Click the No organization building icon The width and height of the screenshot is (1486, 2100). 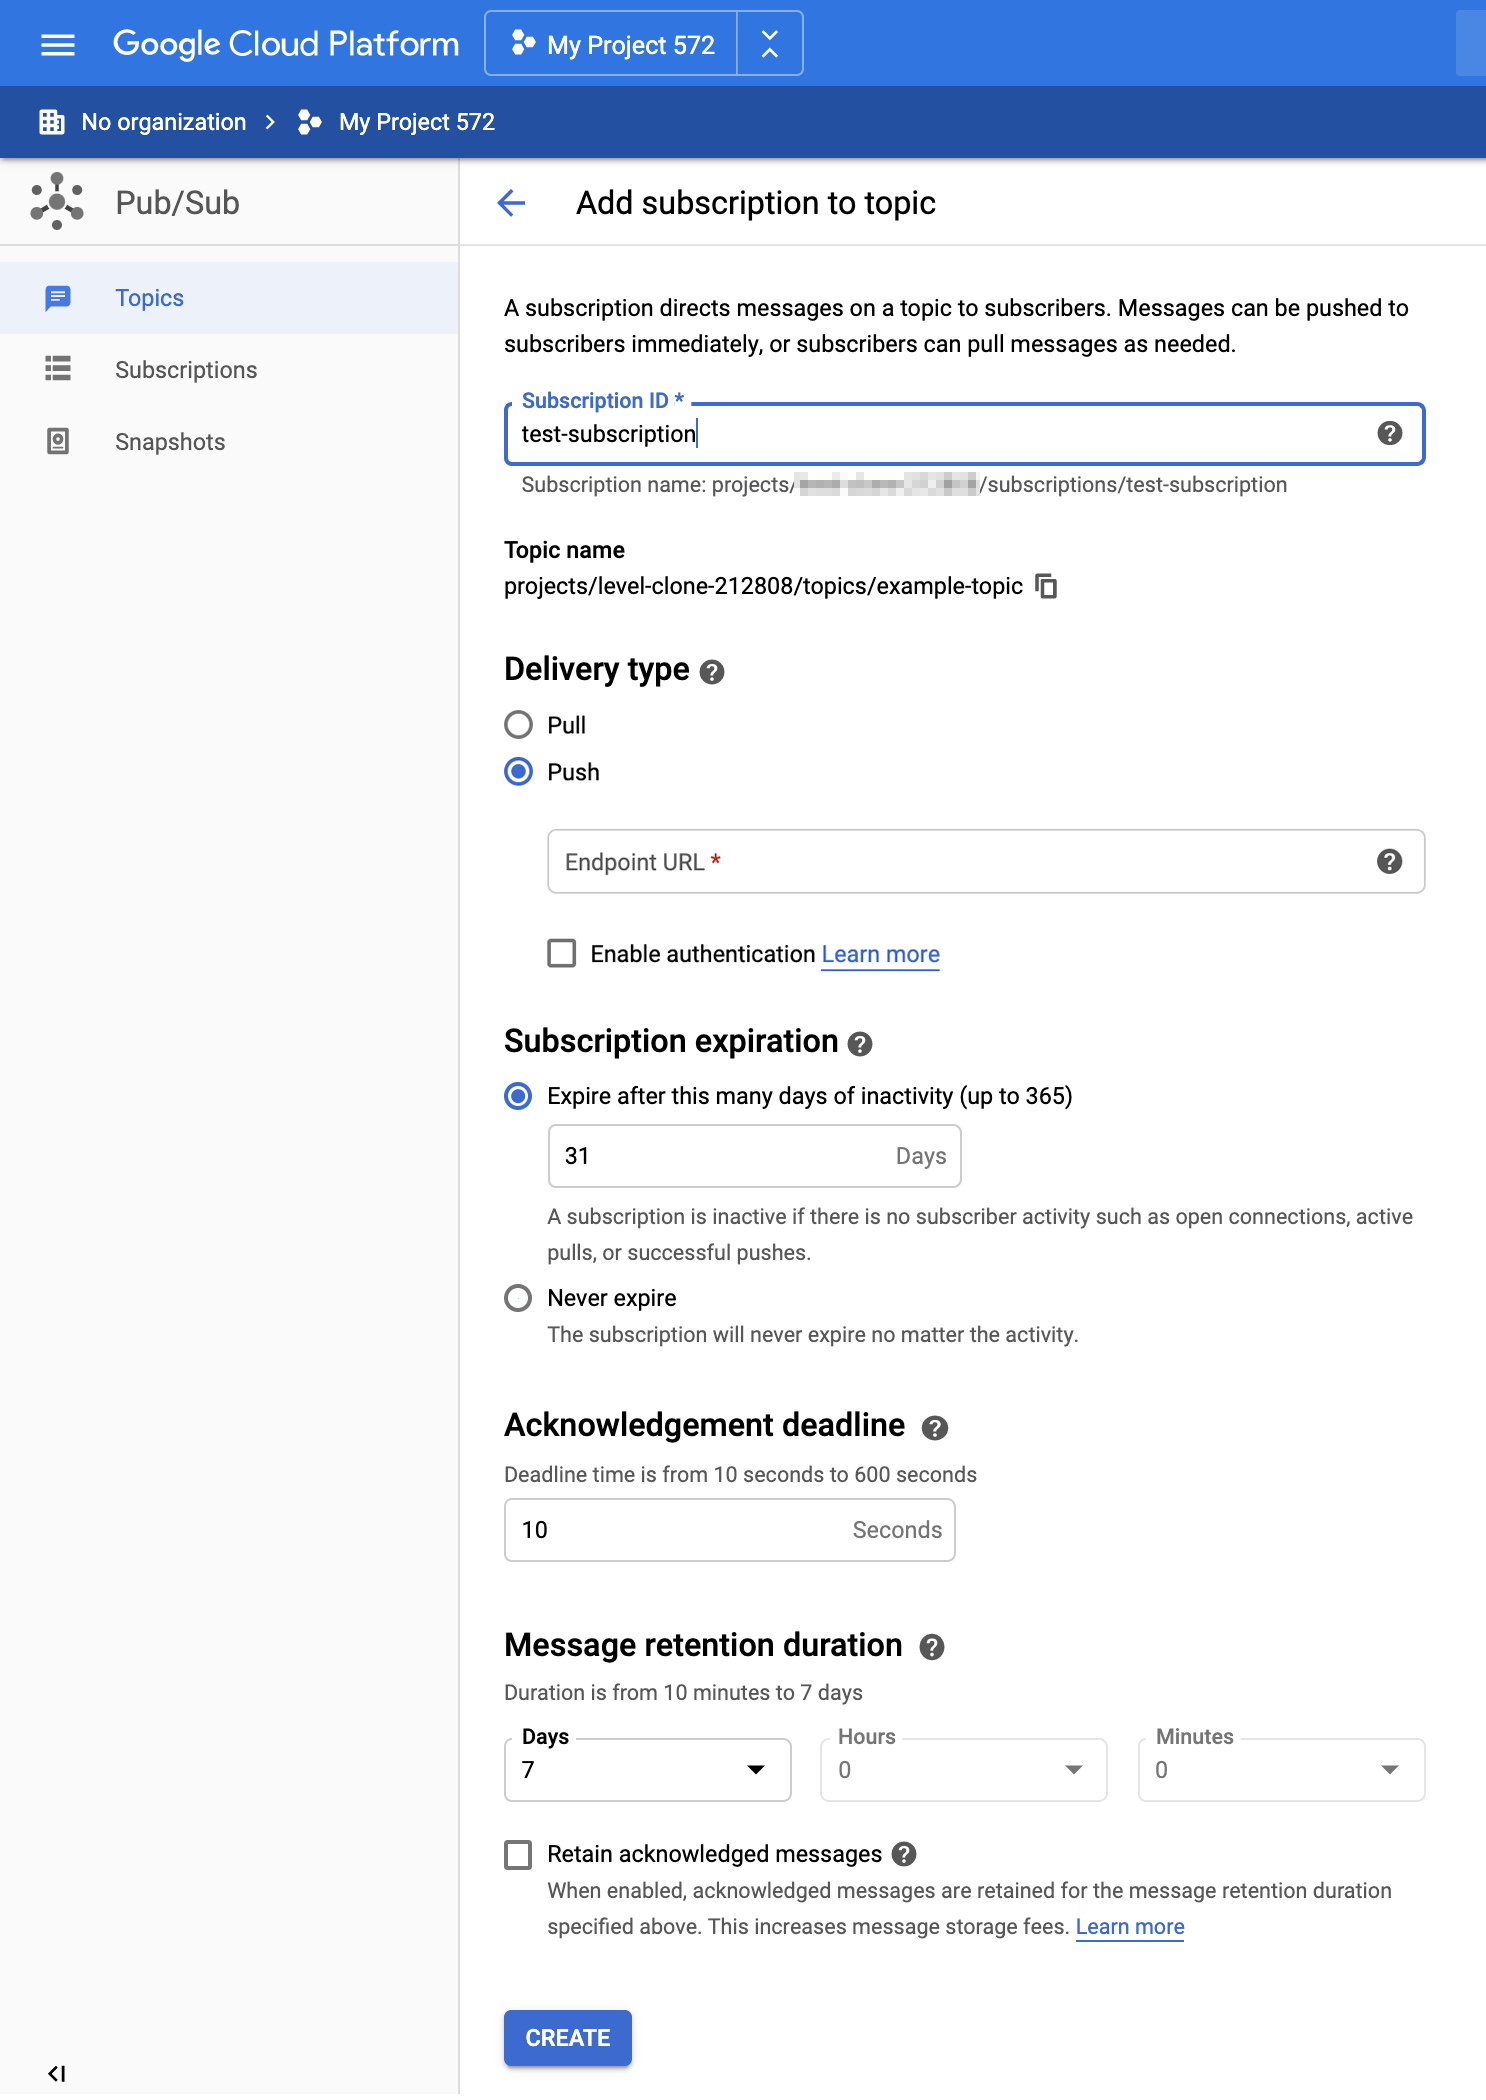[x=52, y=122]
